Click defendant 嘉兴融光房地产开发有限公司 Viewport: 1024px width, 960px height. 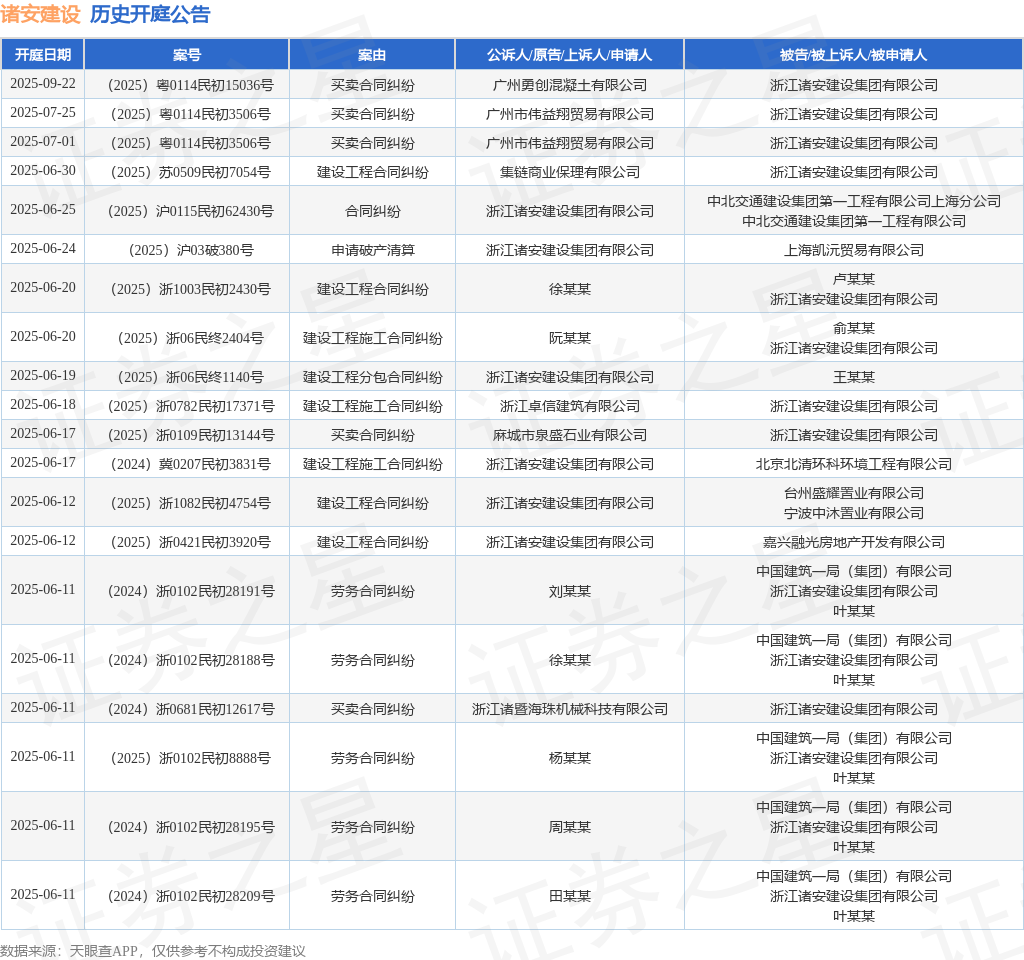[854, 543]
